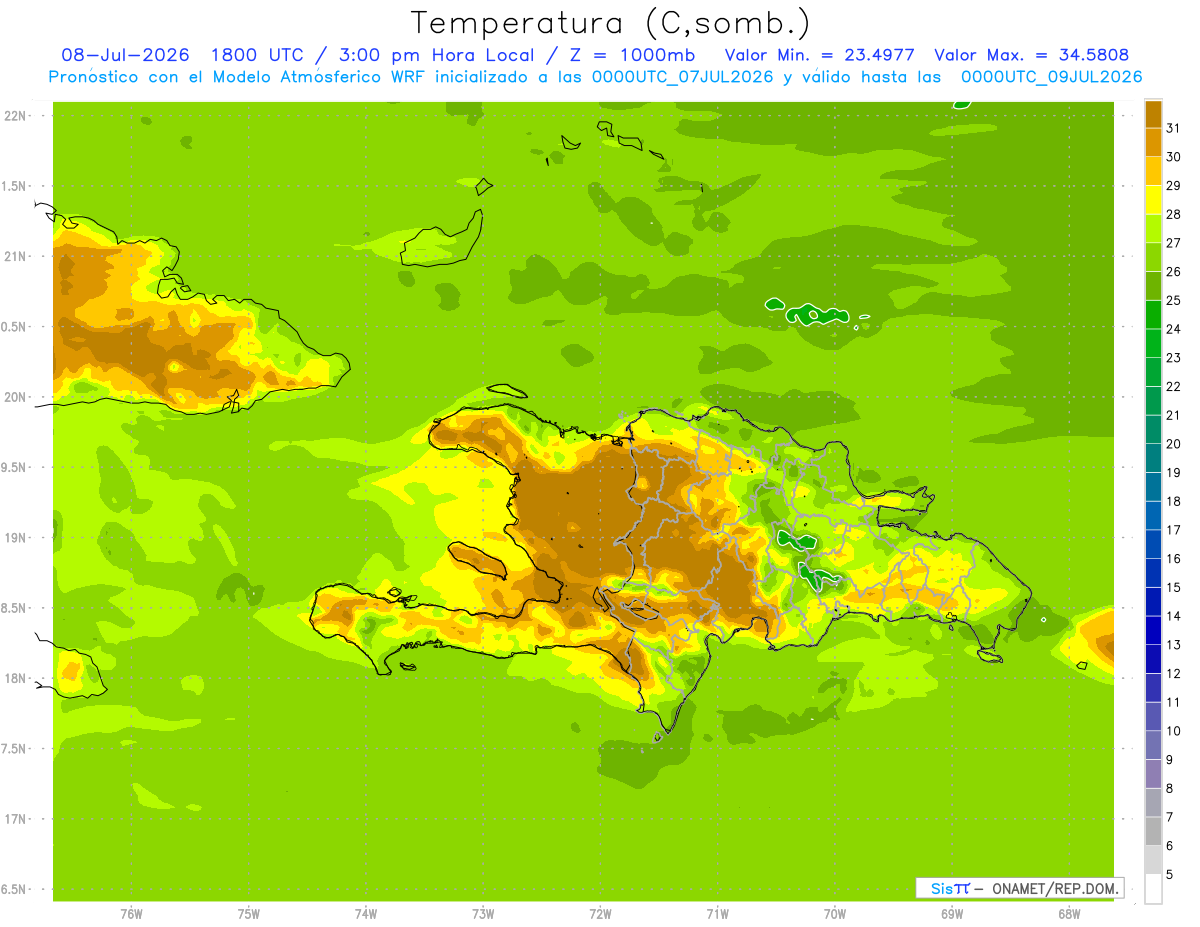Viewport: 1200px width, 927px height.
Task: Click the color bar segment between 29 and 30
Action: pyautogui.click(x=1153, y=171)
